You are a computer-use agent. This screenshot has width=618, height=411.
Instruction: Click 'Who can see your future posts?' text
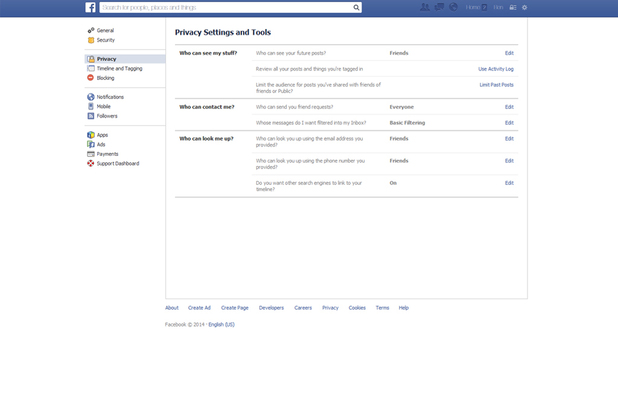291,53
